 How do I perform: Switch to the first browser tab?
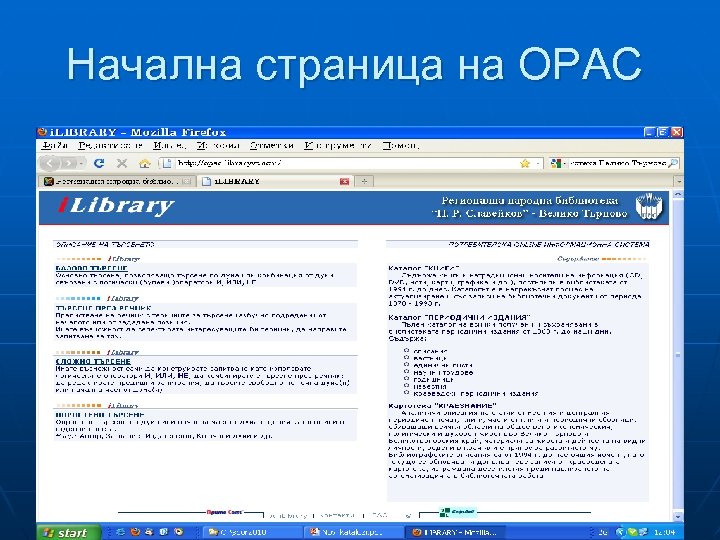[117, 181]
